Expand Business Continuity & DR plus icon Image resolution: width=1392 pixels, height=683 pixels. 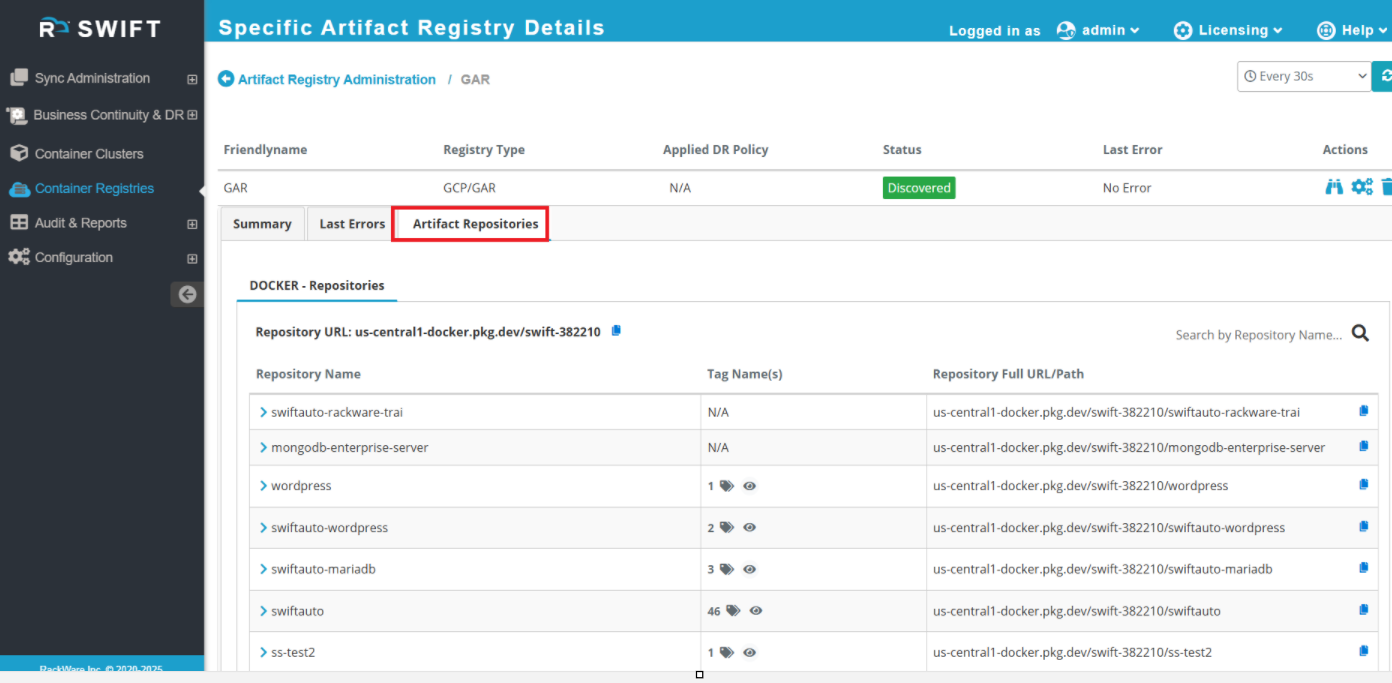pyautogui.click(x=192, y=115)
